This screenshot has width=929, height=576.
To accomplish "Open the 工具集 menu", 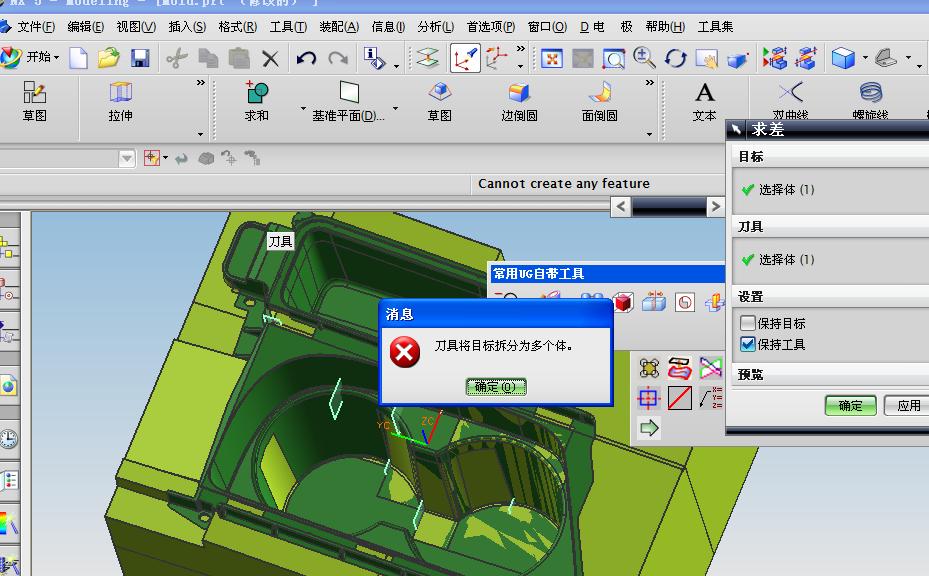I will 715,27.
